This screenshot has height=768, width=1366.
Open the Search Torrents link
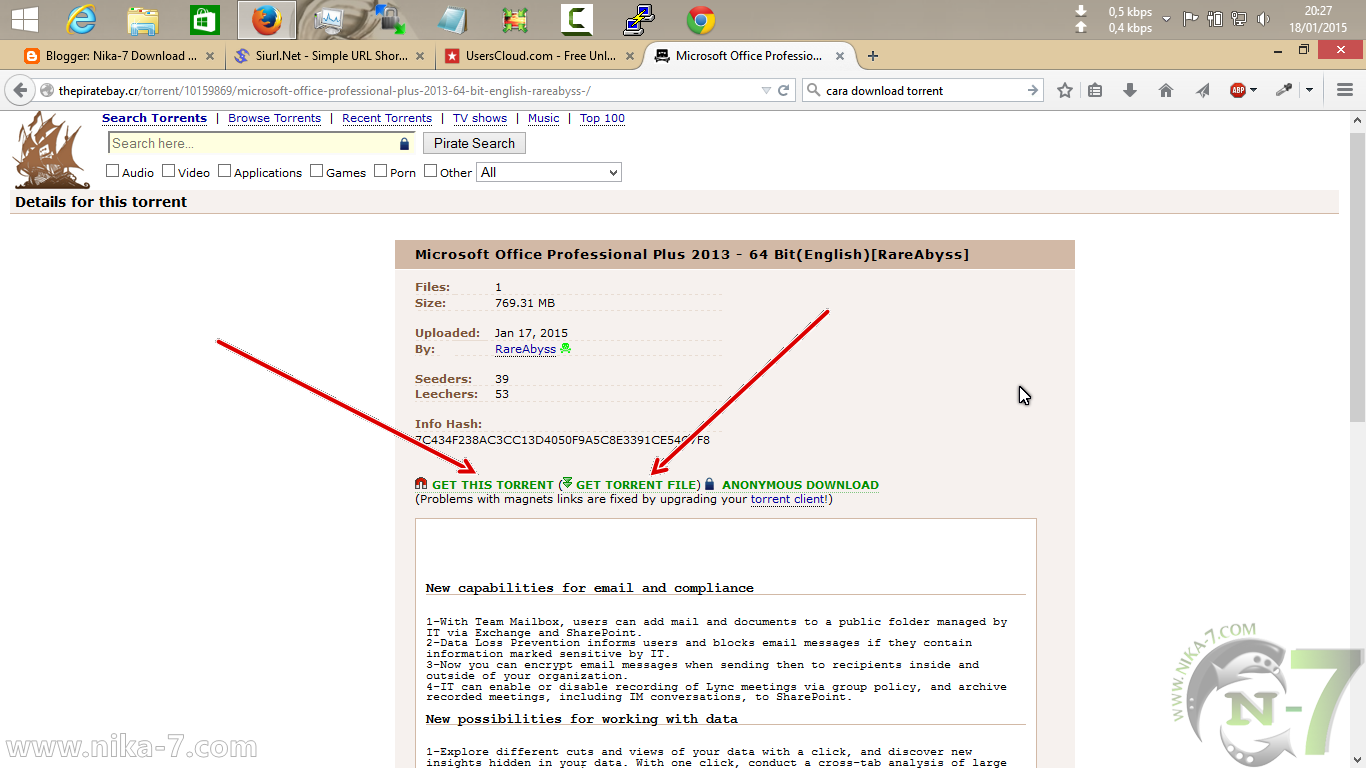tap(154, 118)
